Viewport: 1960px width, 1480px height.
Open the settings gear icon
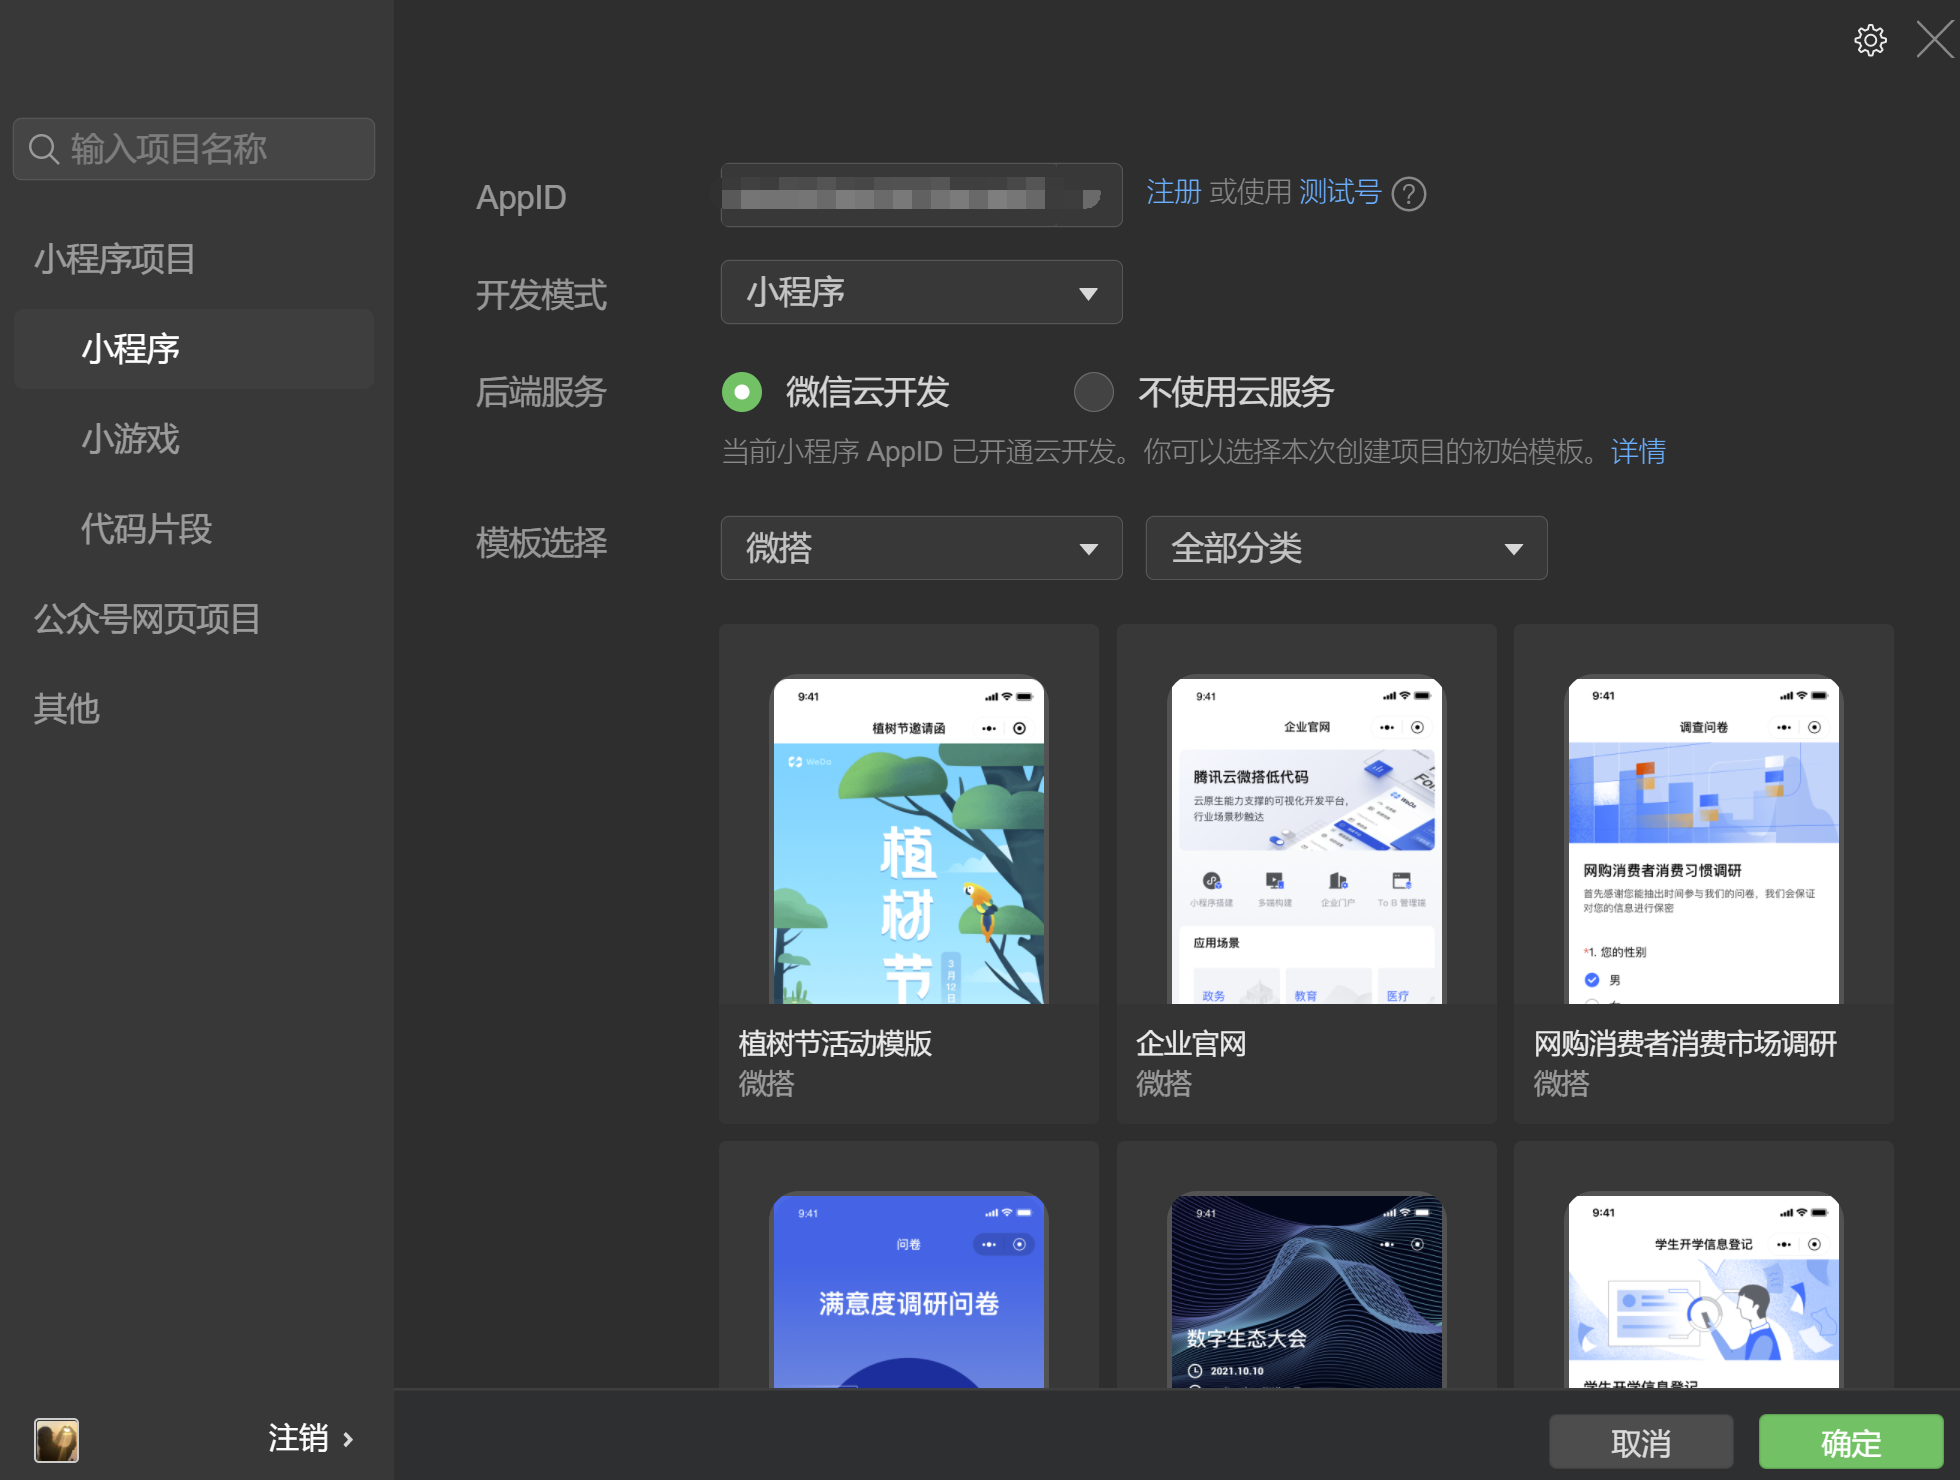pyautogui.click(x=1870, y=41)
